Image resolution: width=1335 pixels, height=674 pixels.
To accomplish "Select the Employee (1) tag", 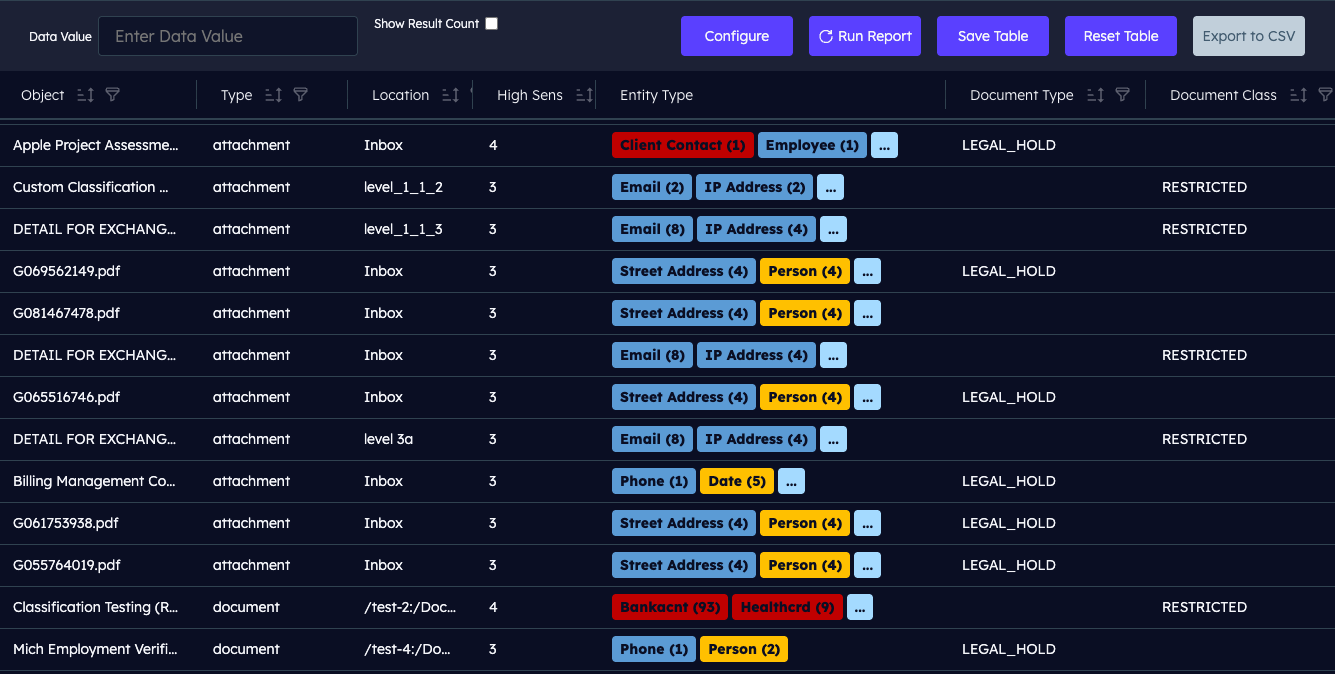I will (x=812, y=145).
